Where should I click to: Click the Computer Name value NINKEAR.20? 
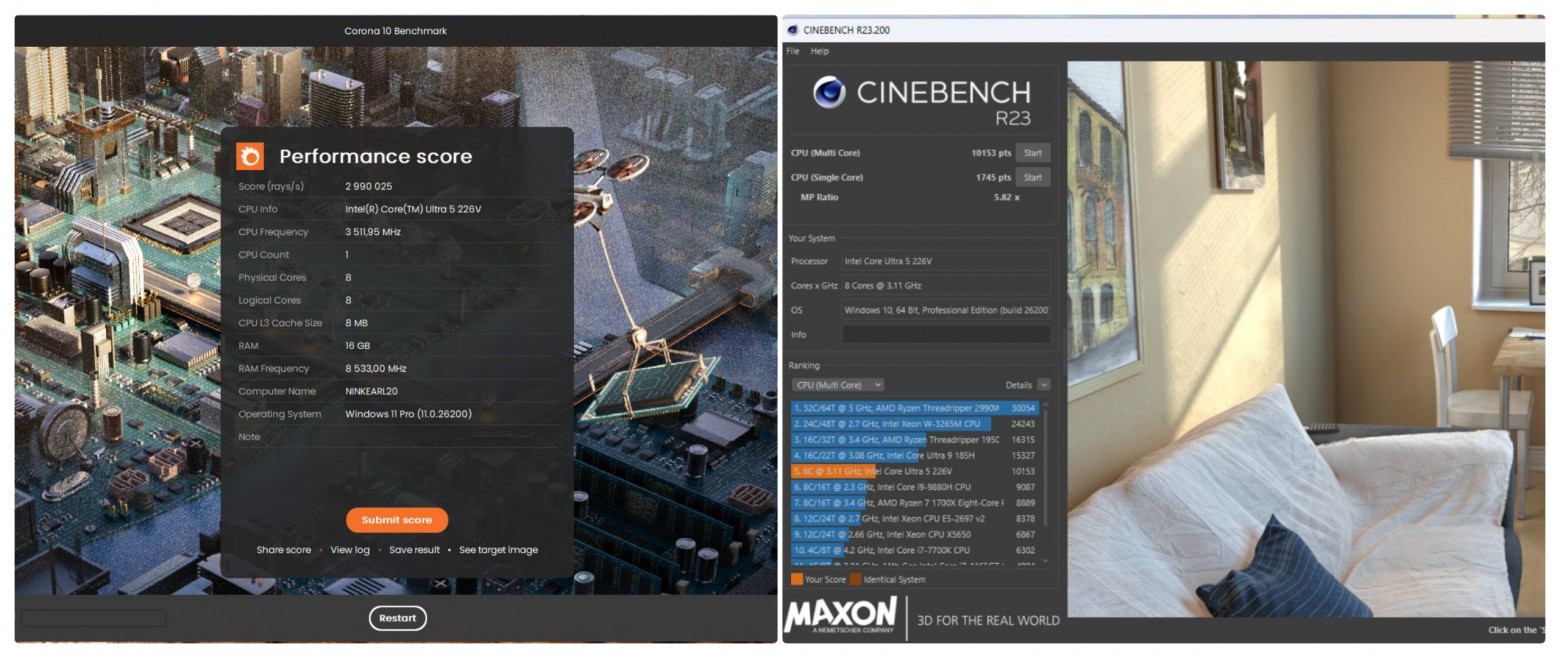371,391
